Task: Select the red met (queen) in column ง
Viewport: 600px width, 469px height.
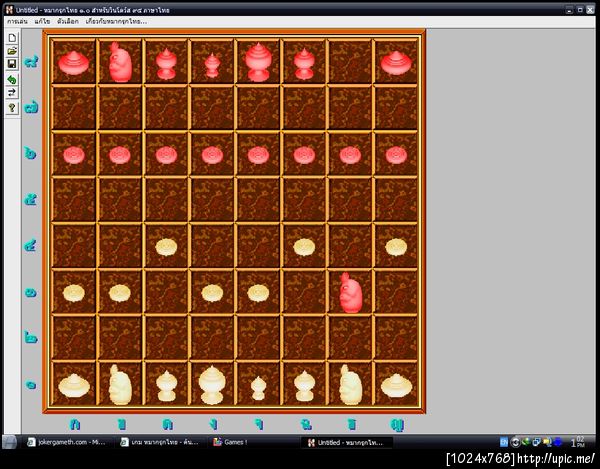Action: (x=212, y=65)
